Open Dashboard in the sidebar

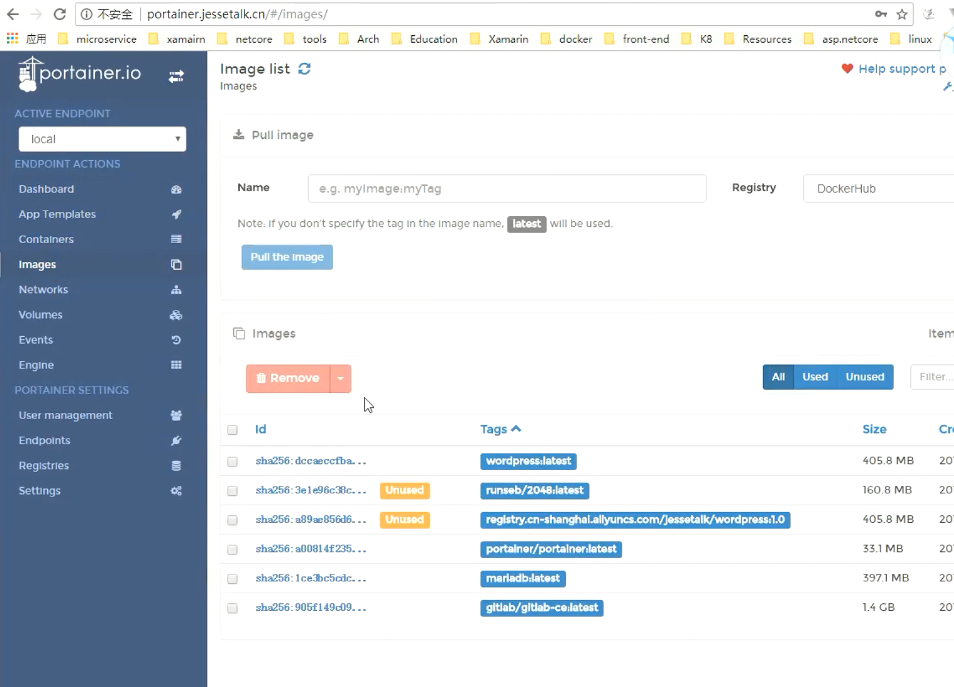46,189
